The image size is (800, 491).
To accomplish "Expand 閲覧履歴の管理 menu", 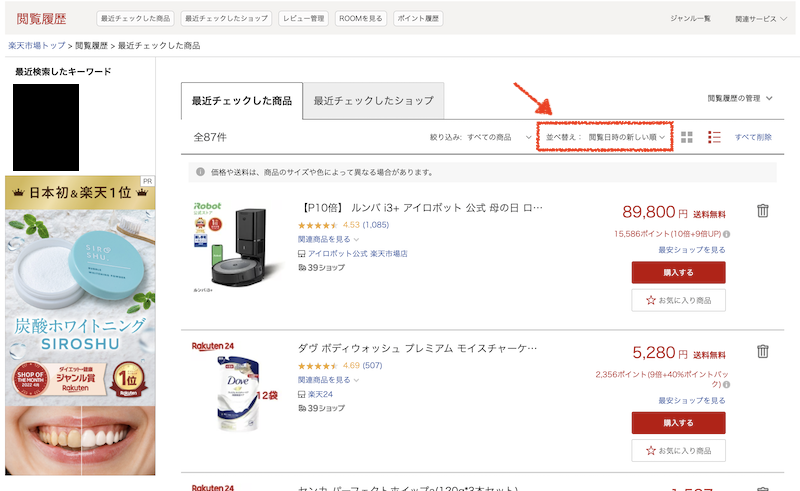I will pos(739,98).
